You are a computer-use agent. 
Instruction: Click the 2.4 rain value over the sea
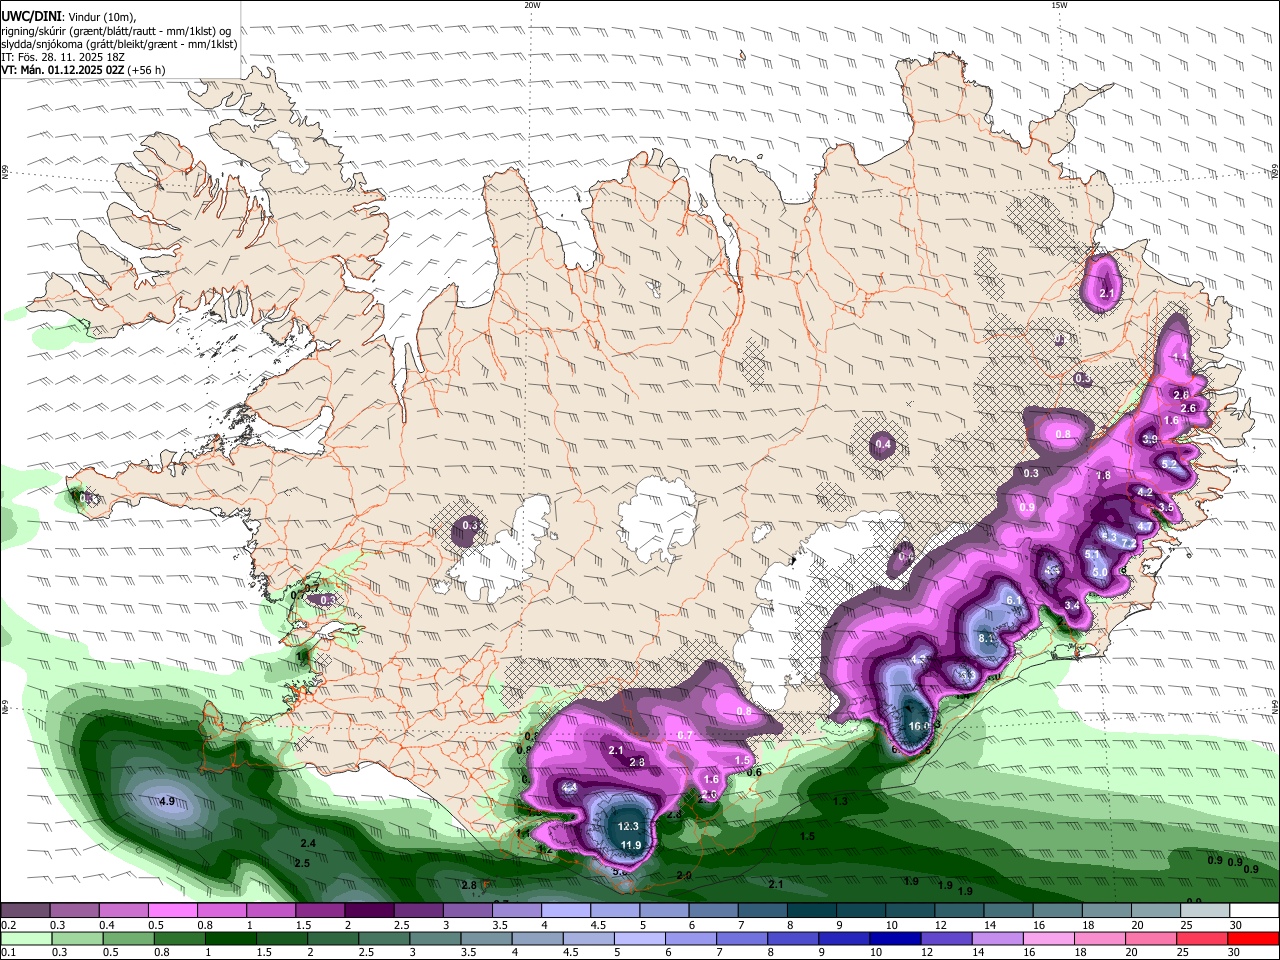point(308,844)
